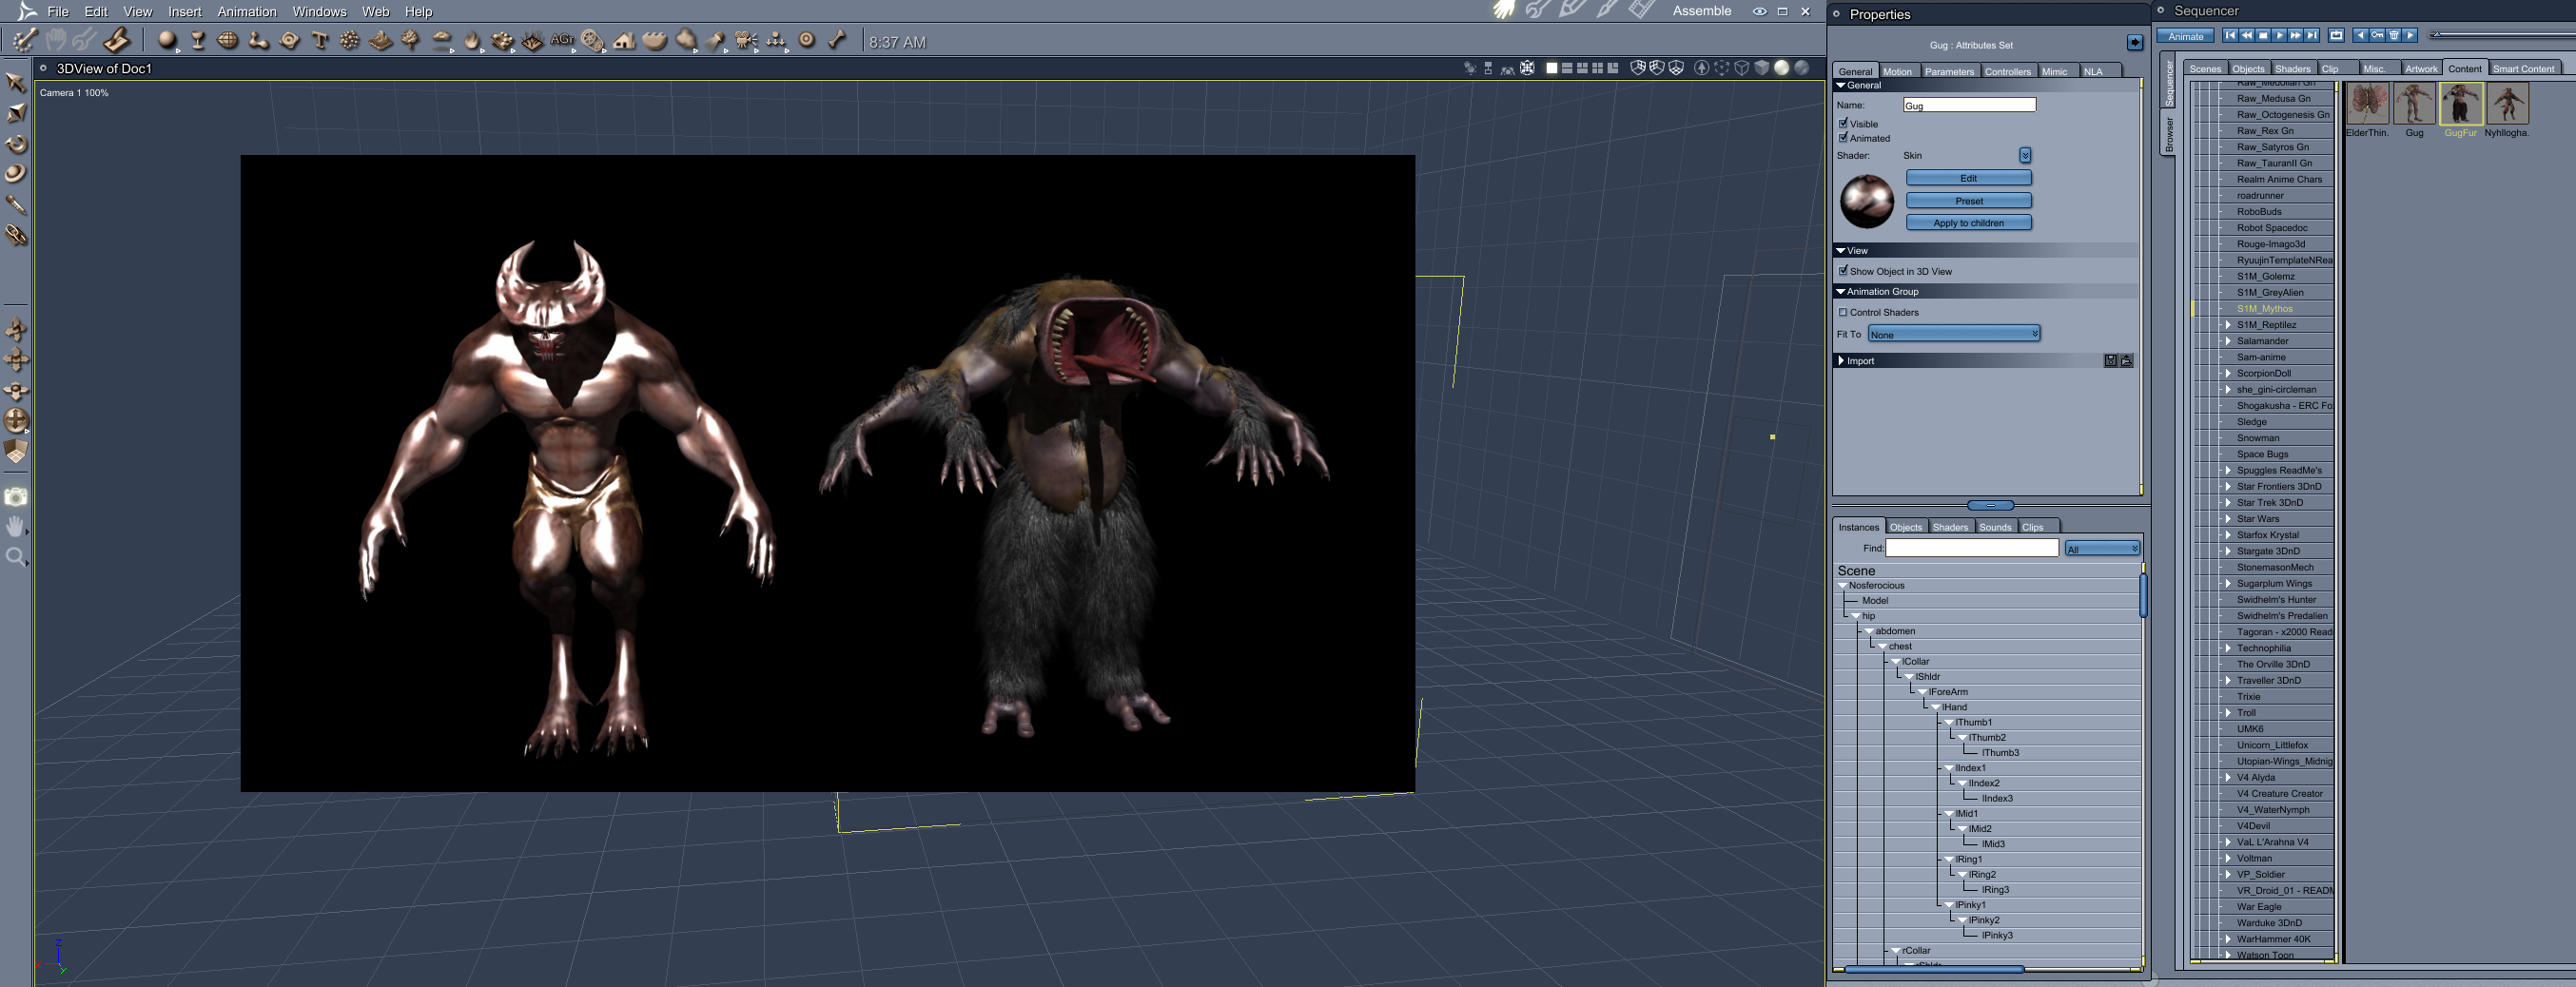The width and height of the screenshot is (2576, 987).
Task: Click the delete keyframe trash icon
Action: click(x=2393, y=35)
